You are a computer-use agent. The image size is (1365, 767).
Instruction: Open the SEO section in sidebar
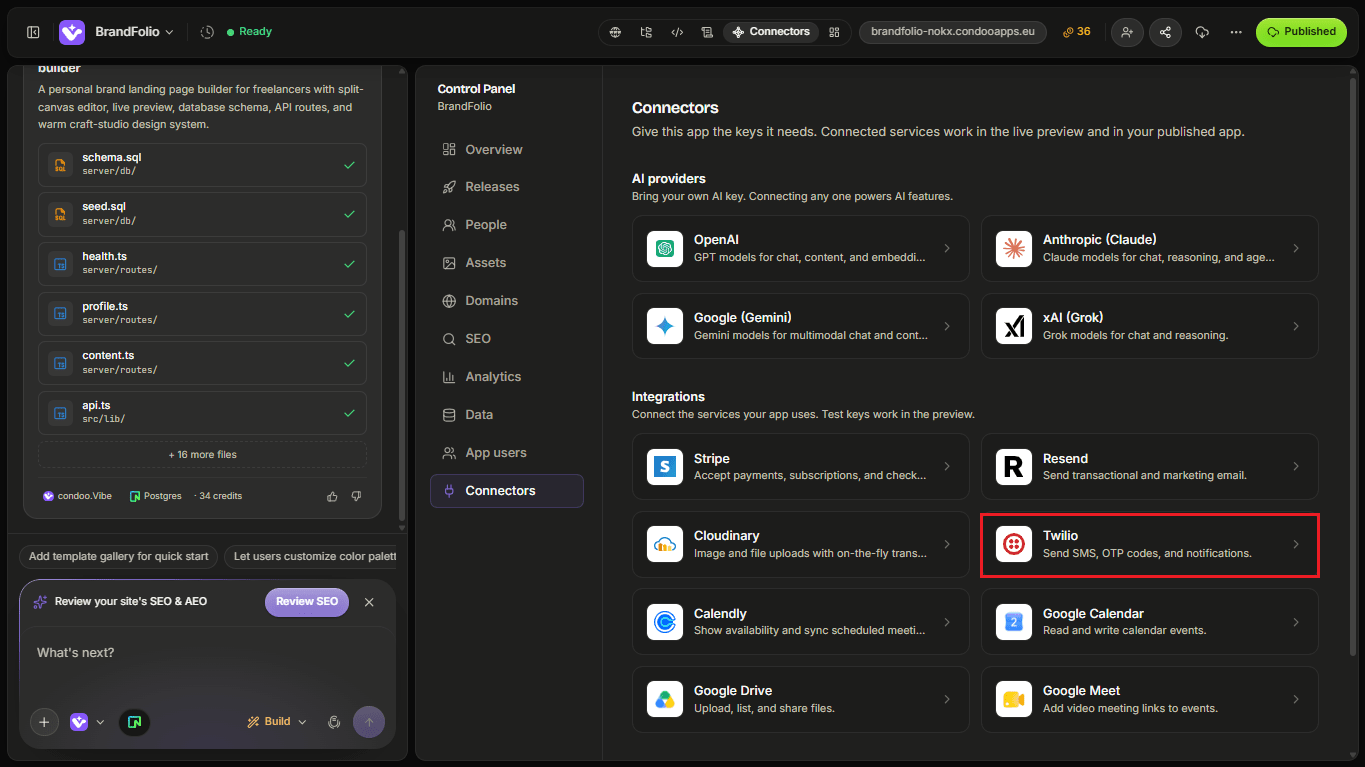point(507,339)
